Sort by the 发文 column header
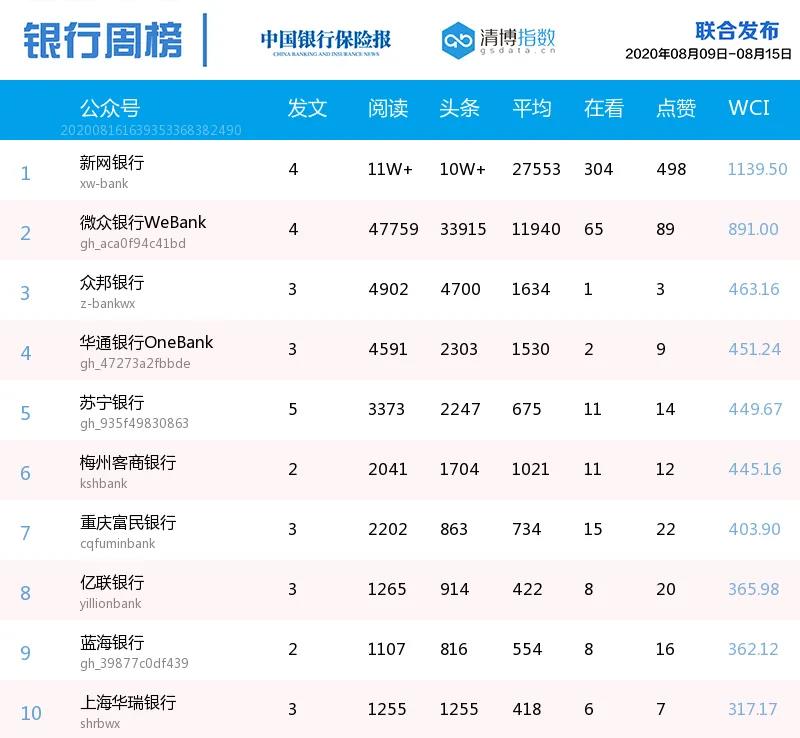Image resolution: width=800 pixels, height=738 pixels. point(307,108)
